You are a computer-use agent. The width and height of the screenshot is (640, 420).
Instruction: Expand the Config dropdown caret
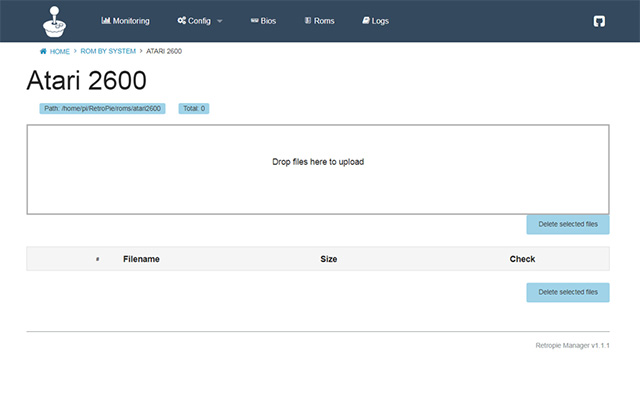point(220,21)
